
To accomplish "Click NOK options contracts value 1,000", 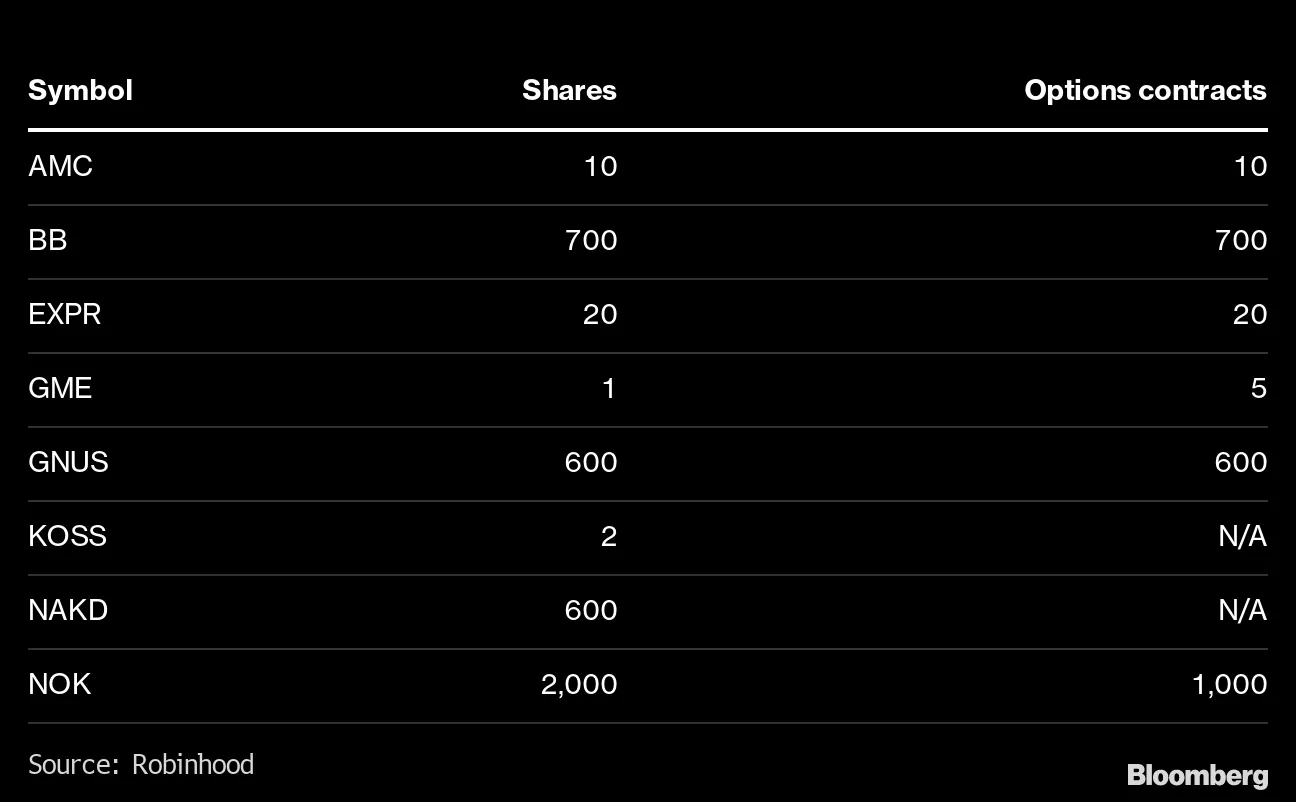I will tap(1229, 684).
